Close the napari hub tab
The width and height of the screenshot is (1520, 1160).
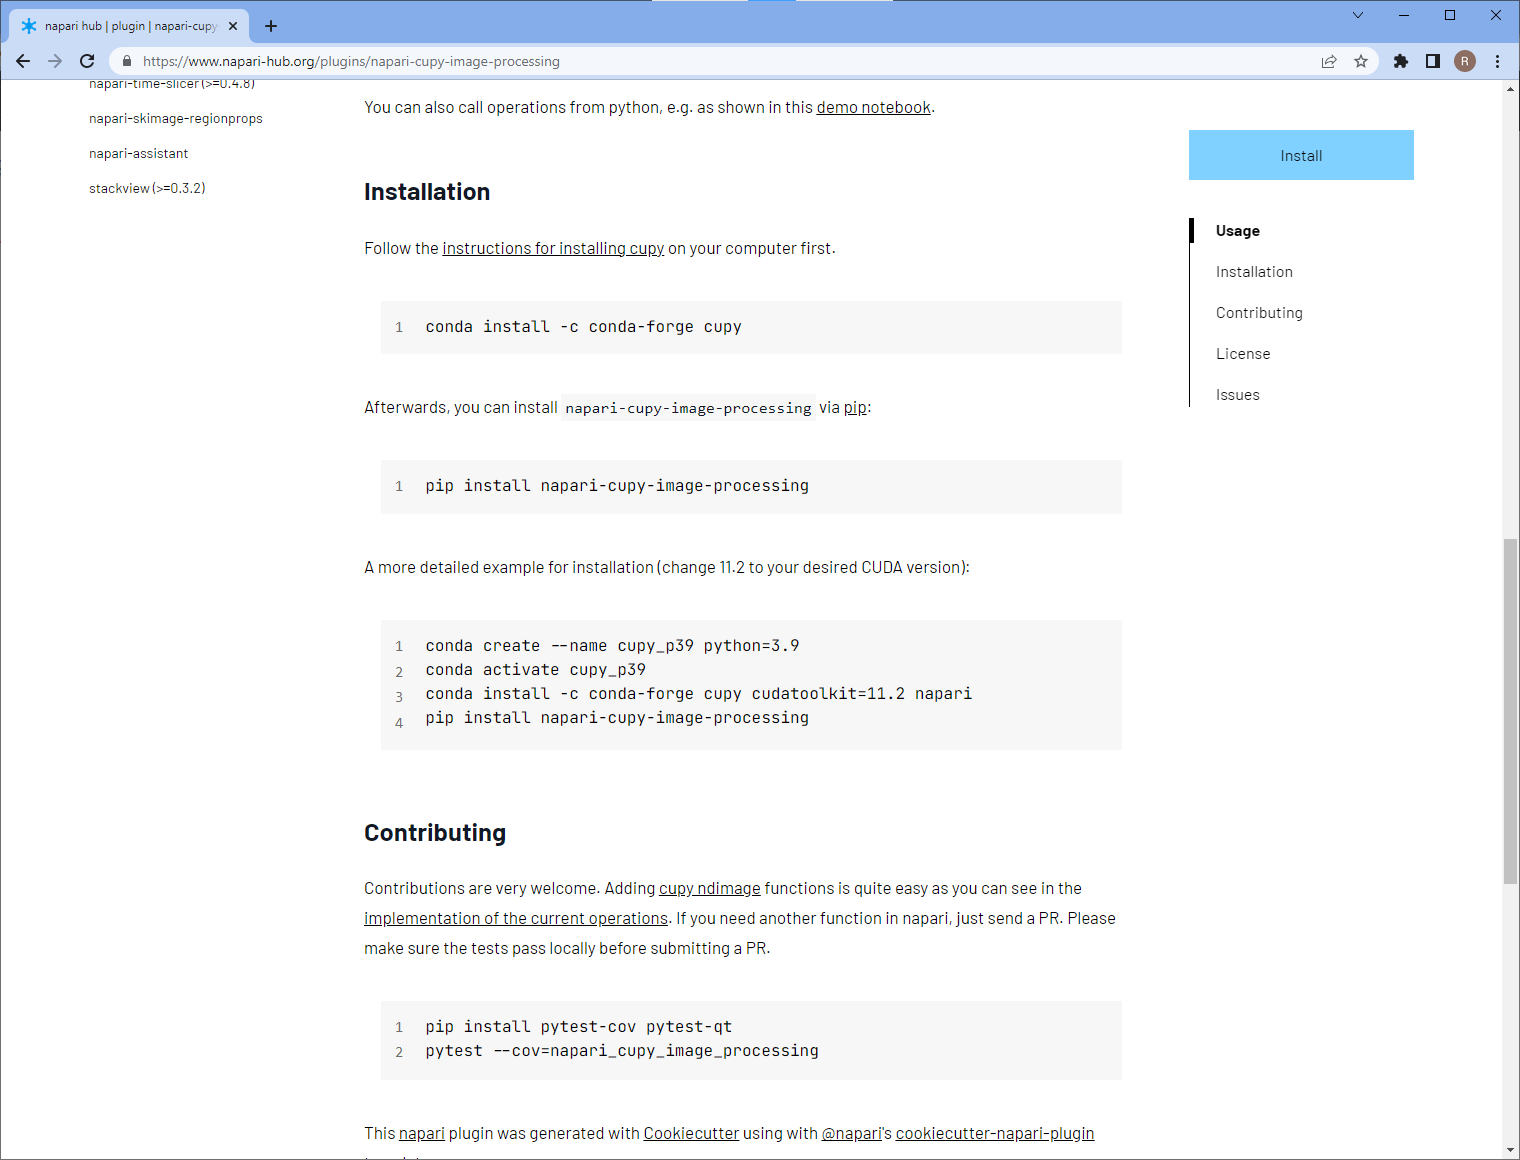pyautogui.click(x=233, y=26)
